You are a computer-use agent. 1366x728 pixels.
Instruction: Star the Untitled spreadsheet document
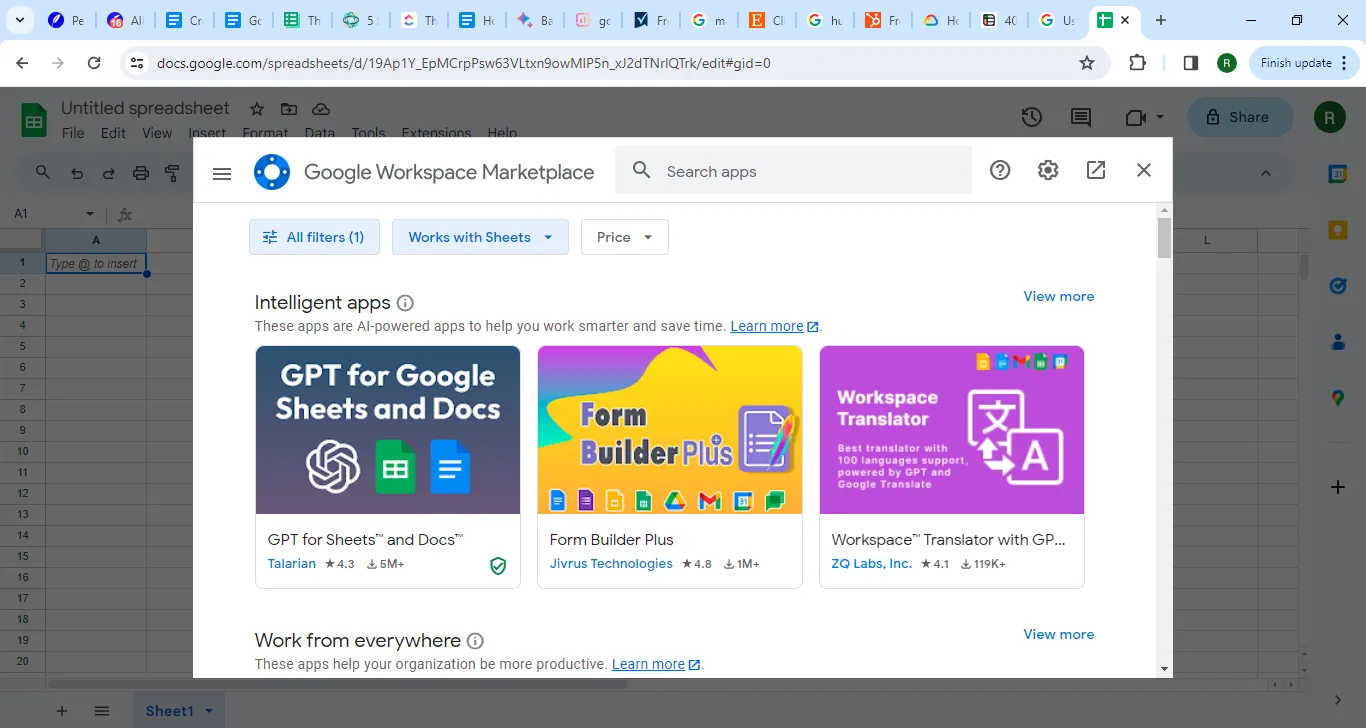click(x=257, y=109)
